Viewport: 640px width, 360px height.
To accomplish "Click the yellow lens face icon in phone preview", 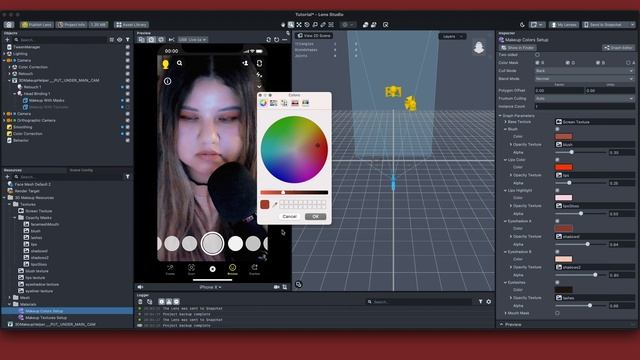I will pos(165,64).
